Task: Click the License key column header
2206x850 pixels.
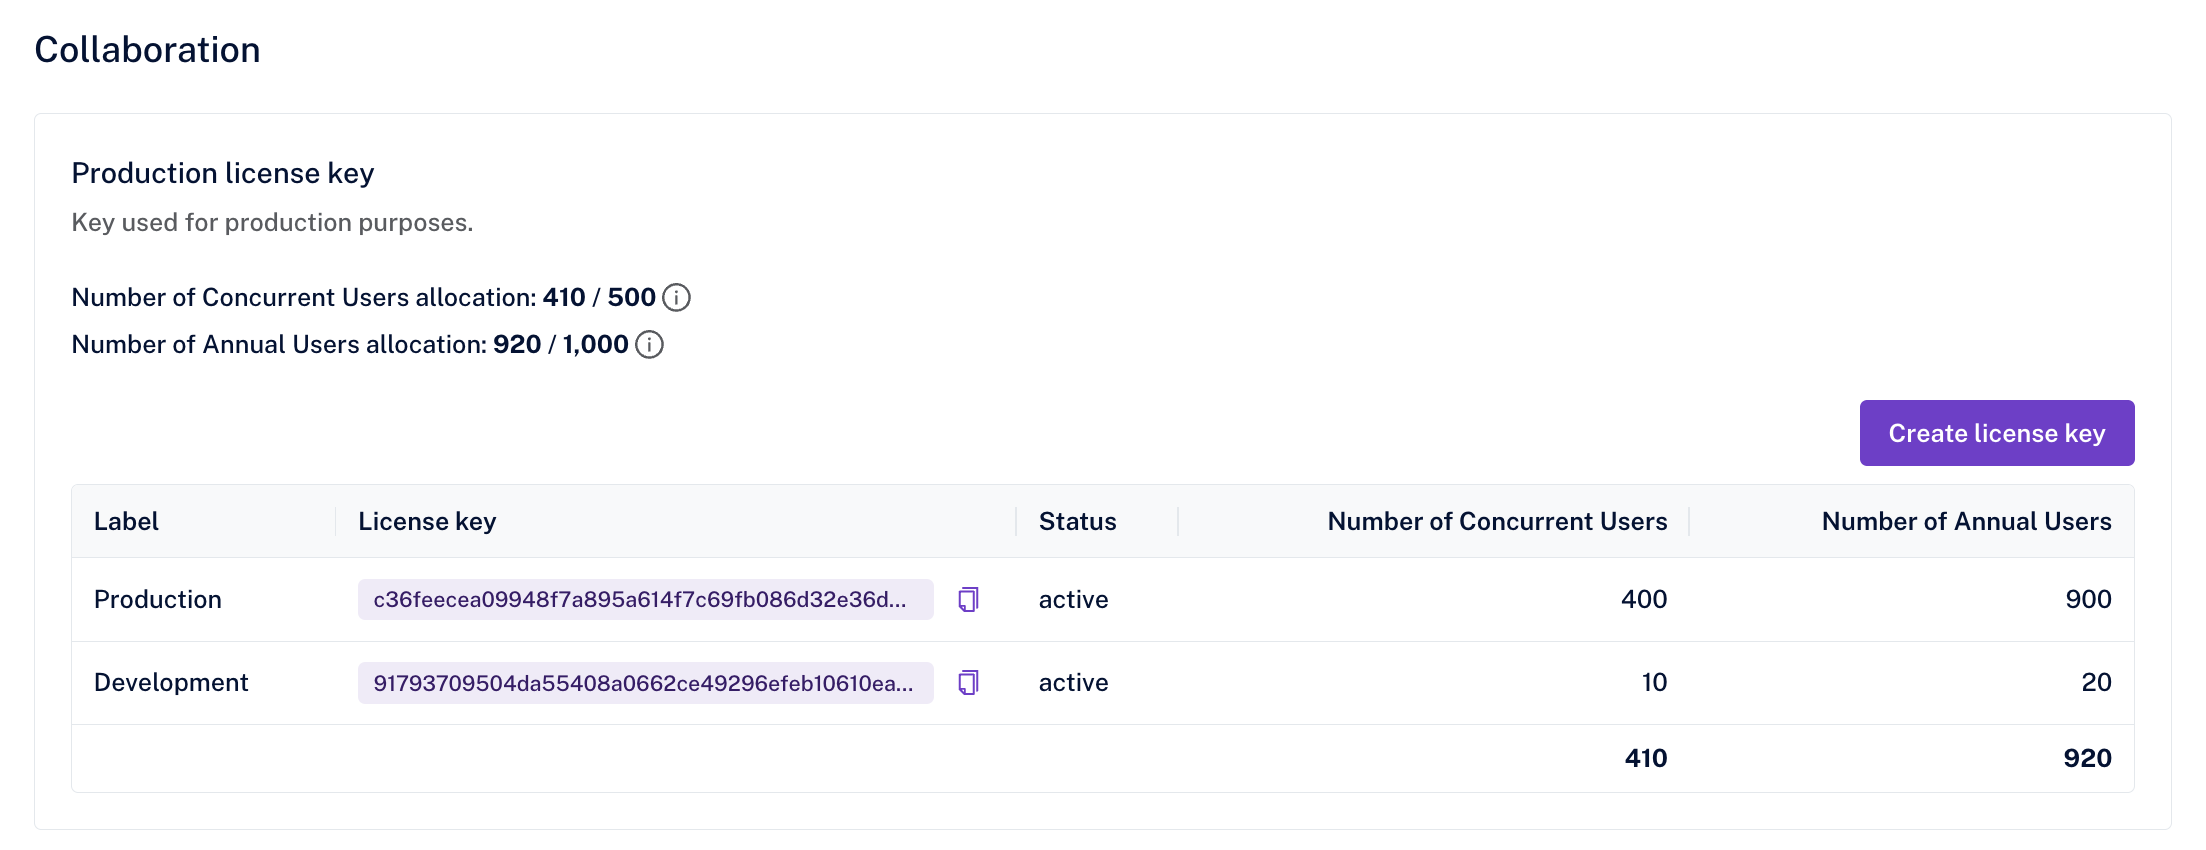Action: tap(427, 521)
